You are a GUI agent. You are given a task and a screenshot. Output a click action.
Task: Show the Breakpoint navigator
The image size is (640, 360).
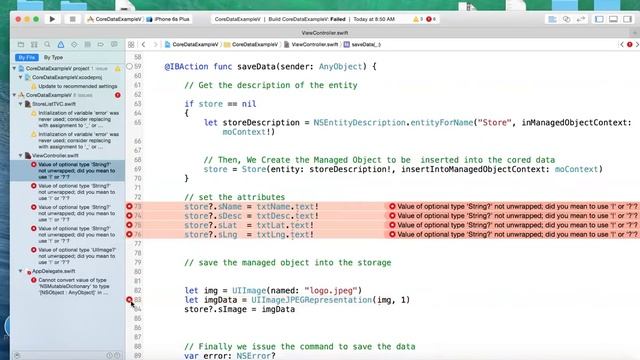(100, 44)
